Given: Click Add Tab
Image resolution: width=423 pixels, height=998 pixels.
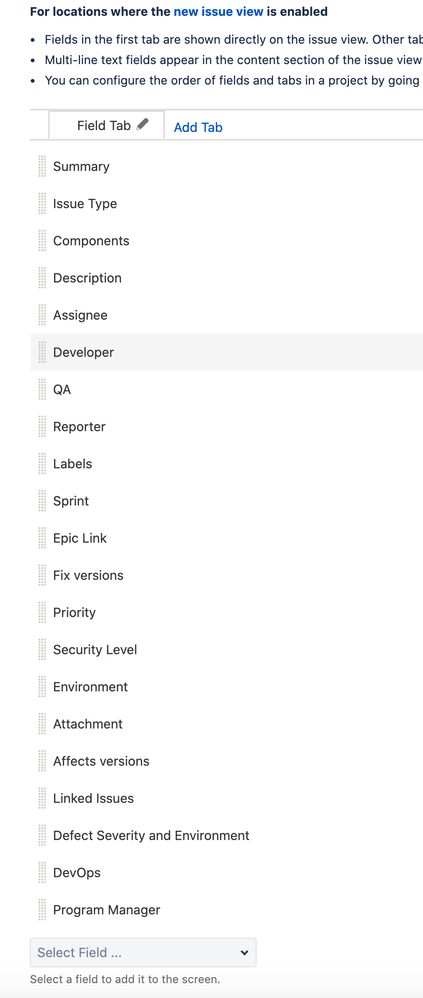Looking at the screenshot, I should (198, 127).
